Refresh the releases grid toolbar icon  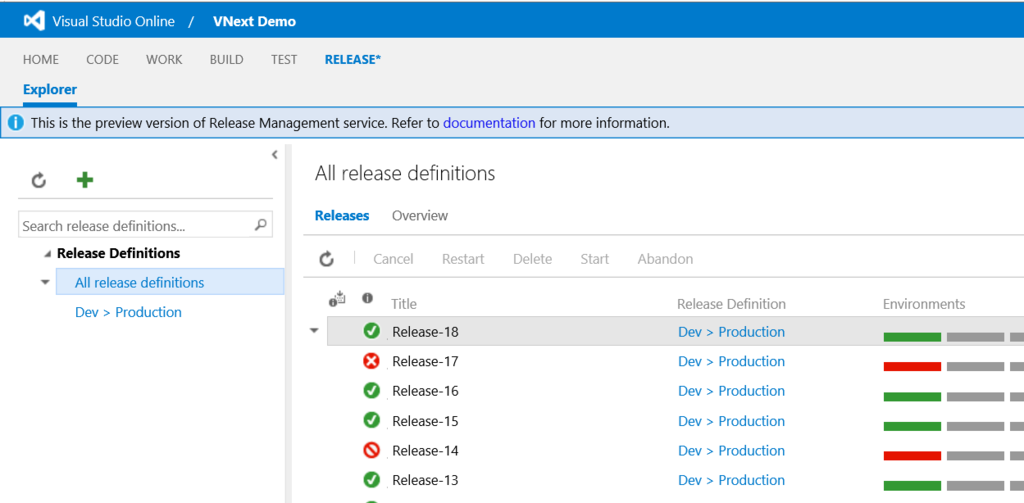click(x=326, y=259)
